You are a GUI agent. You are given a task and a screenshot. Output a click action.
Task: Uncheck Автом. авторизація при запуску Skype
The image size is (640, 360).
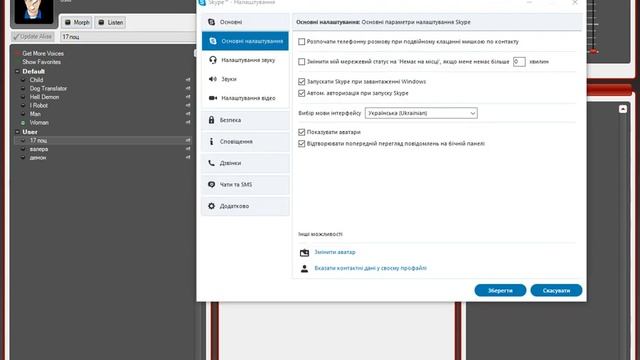click(x=302, y=93)
